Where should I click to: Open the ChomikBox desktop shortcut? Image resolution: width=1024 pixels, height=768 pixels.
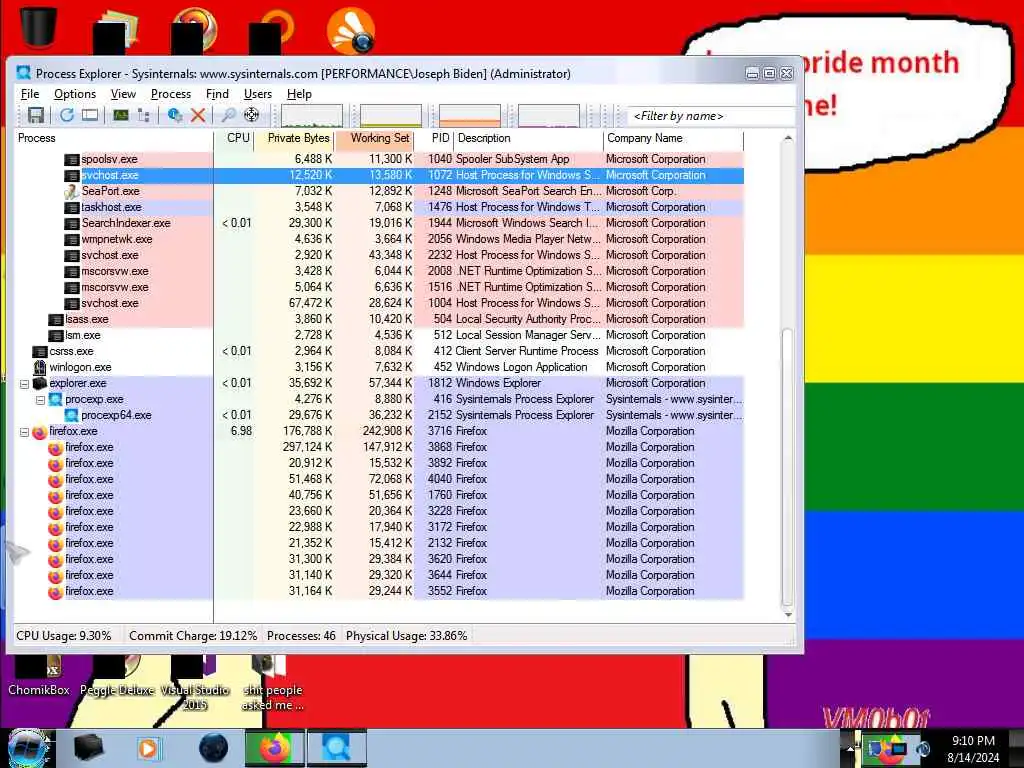[x=39, y=677]
